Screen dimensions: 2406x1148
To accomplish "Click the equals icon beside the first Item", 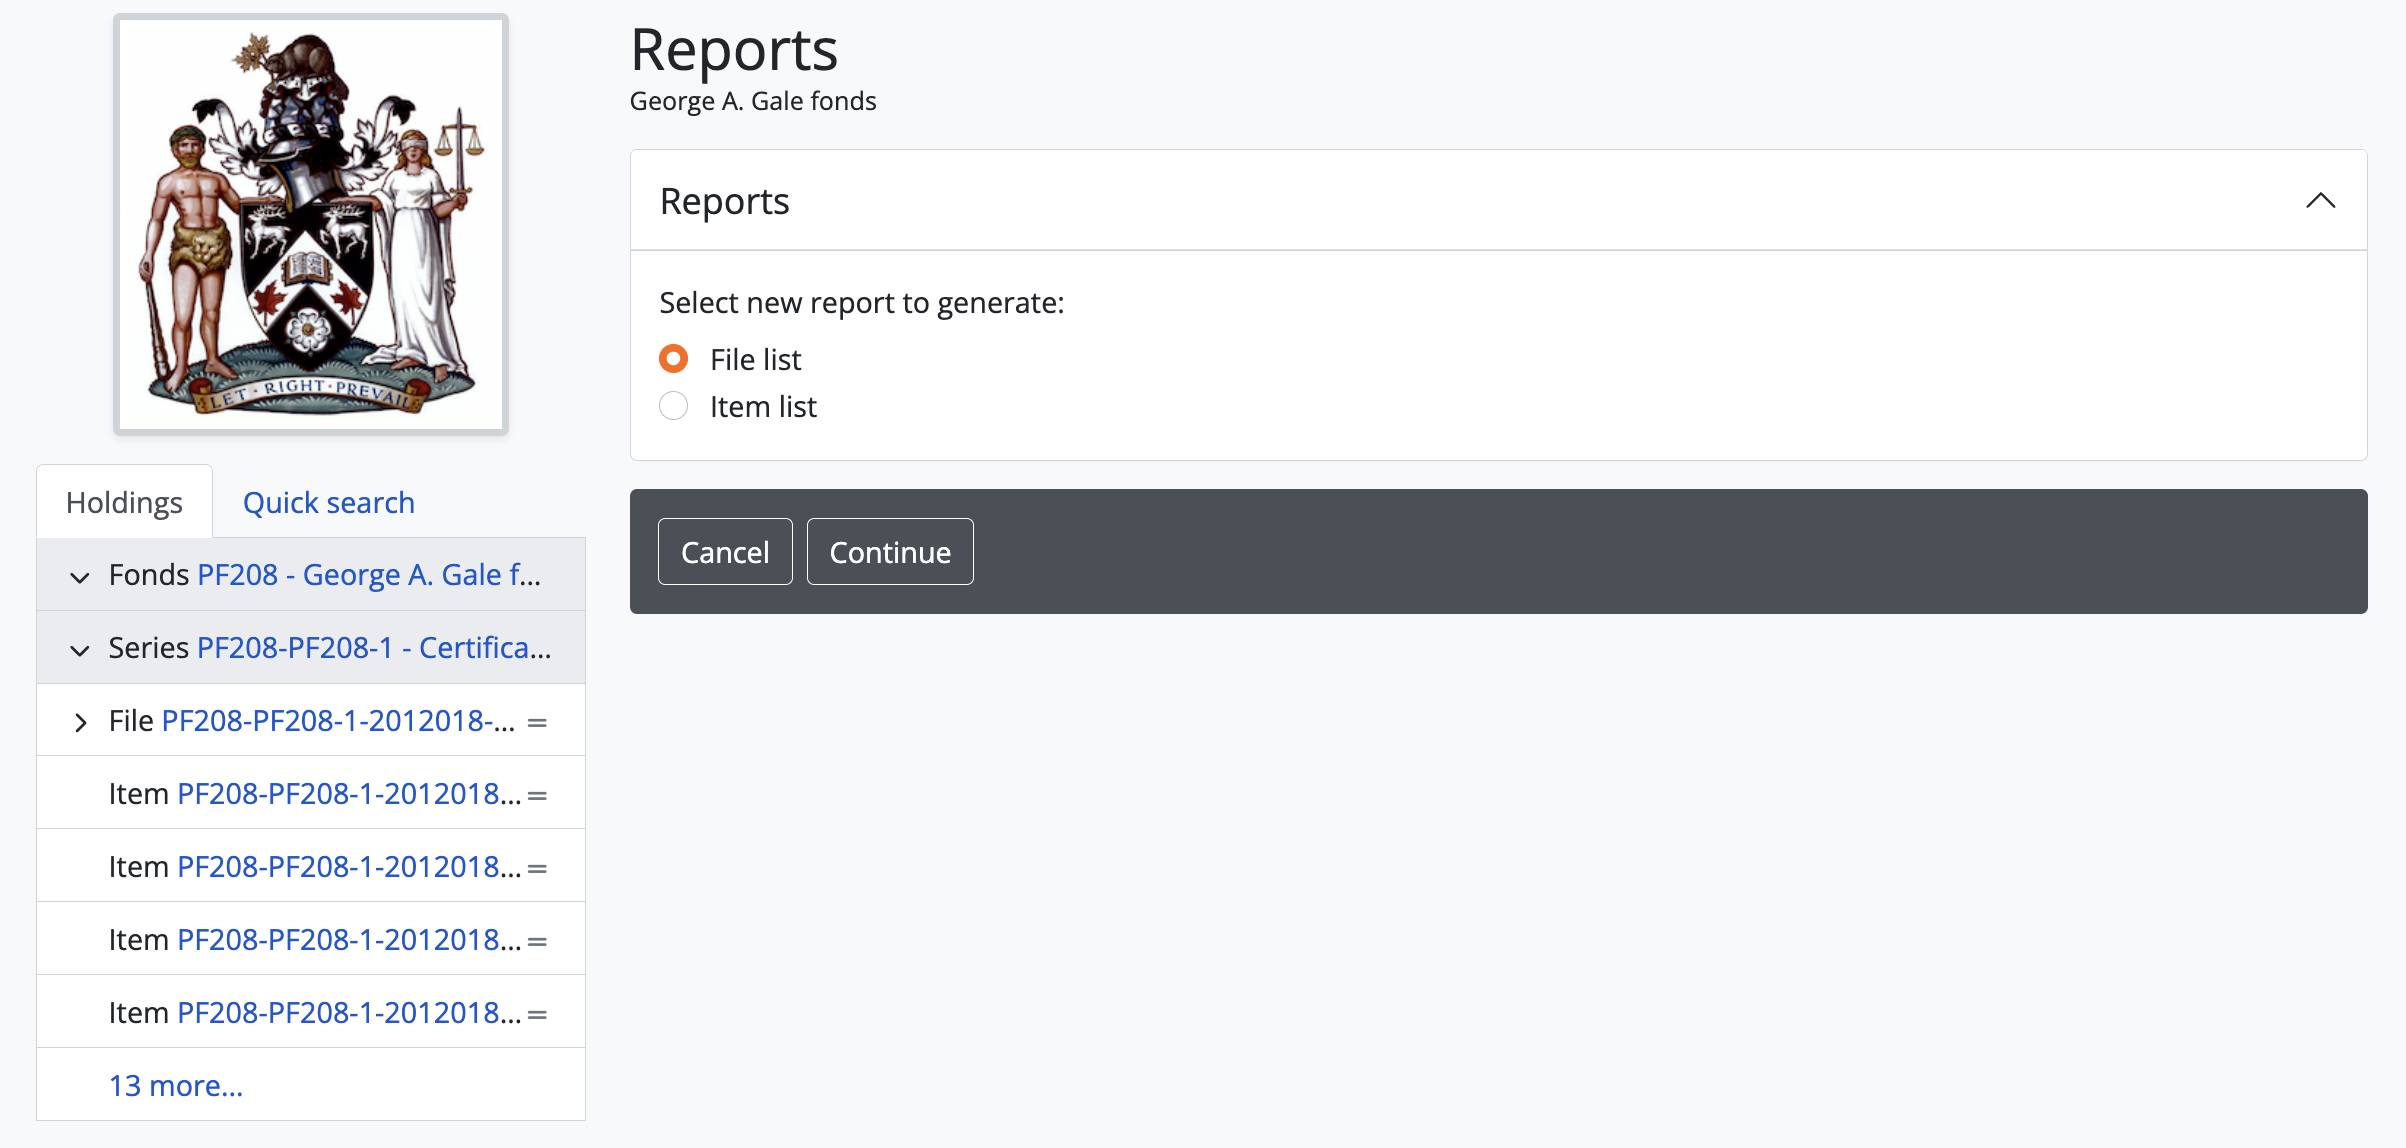I will [537, 795].
